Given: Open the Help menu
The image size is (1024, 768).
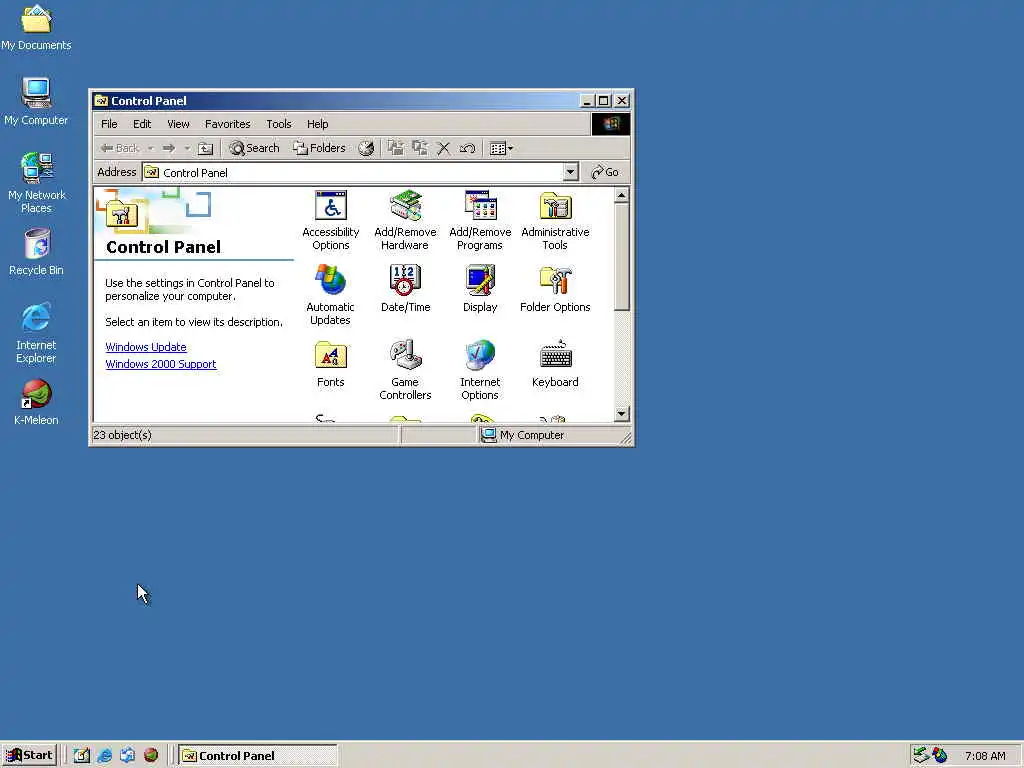Looking at the screenshot, I should tap(317, 124).
